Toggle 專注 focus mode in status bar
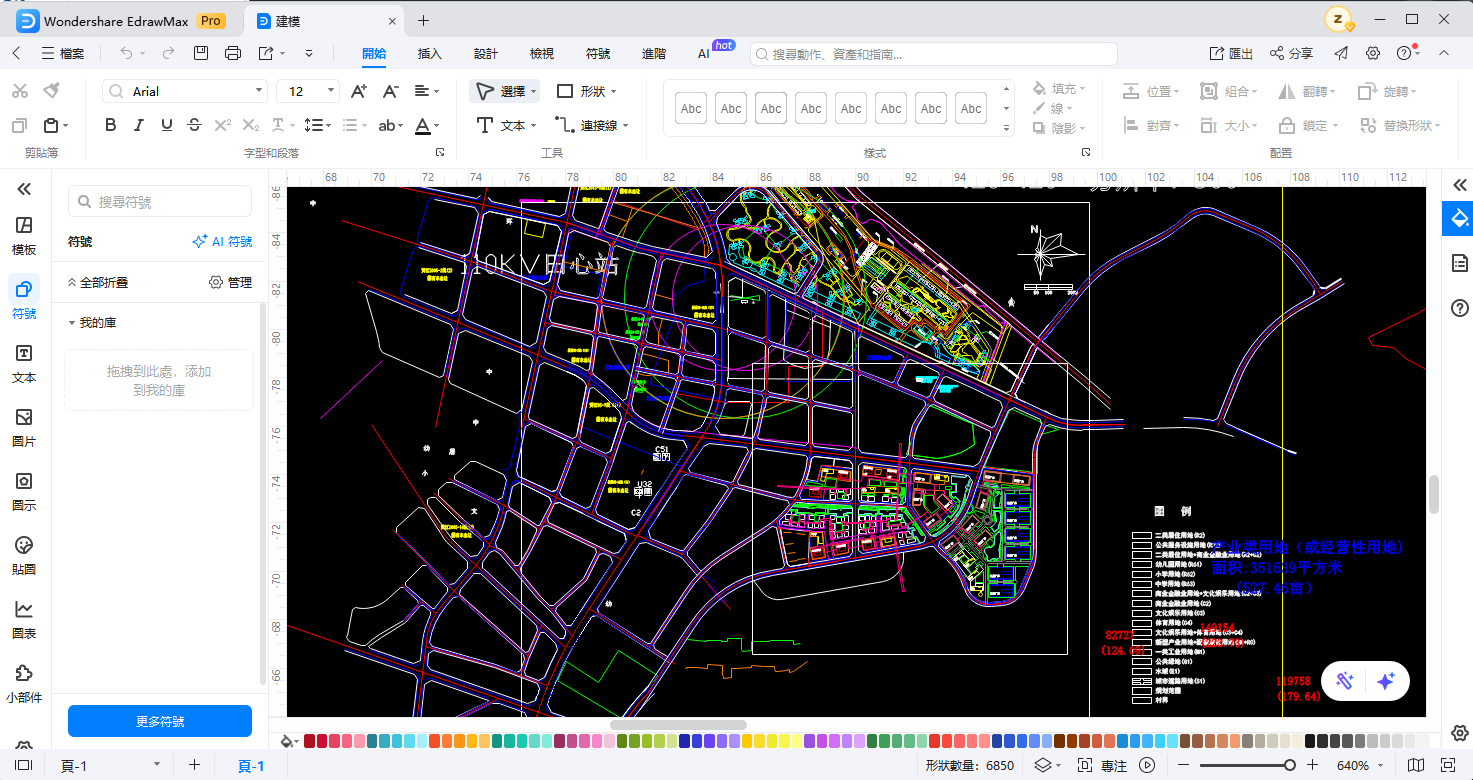The image size is (1473, 780). coord(1102,765)
